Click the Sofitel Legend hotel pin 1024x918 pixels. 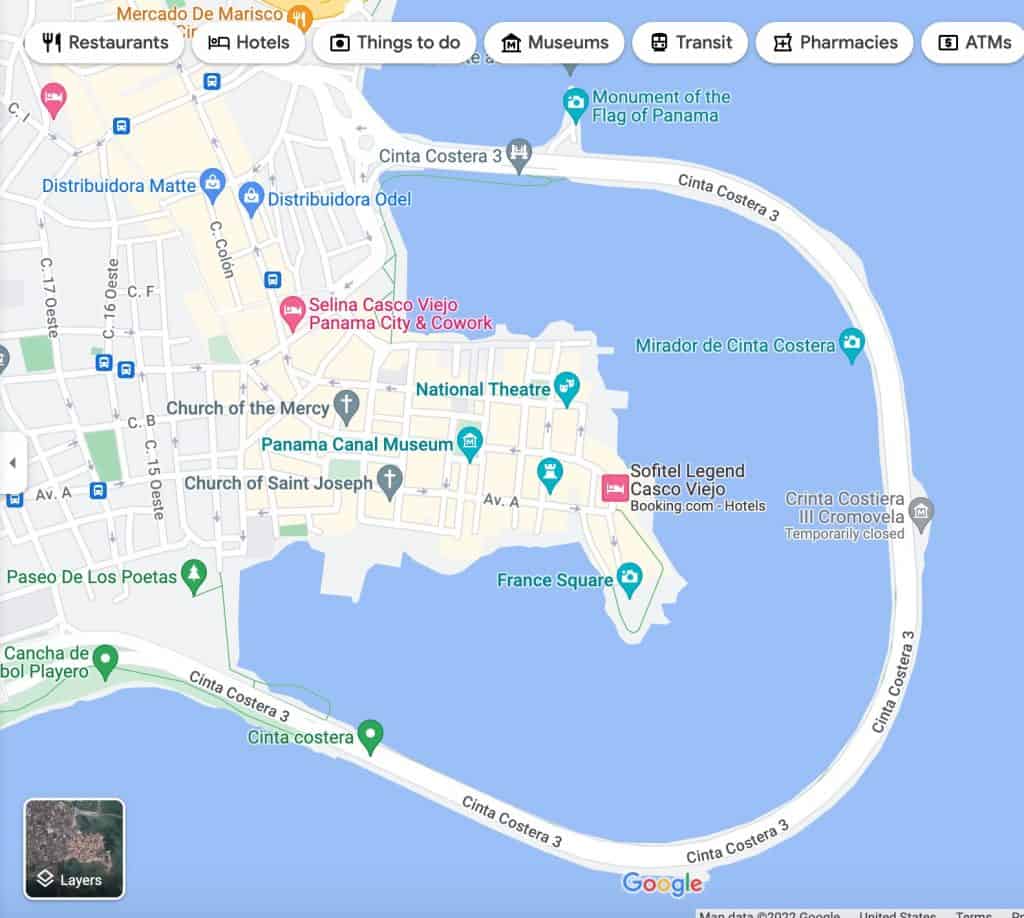click(612, 488)
